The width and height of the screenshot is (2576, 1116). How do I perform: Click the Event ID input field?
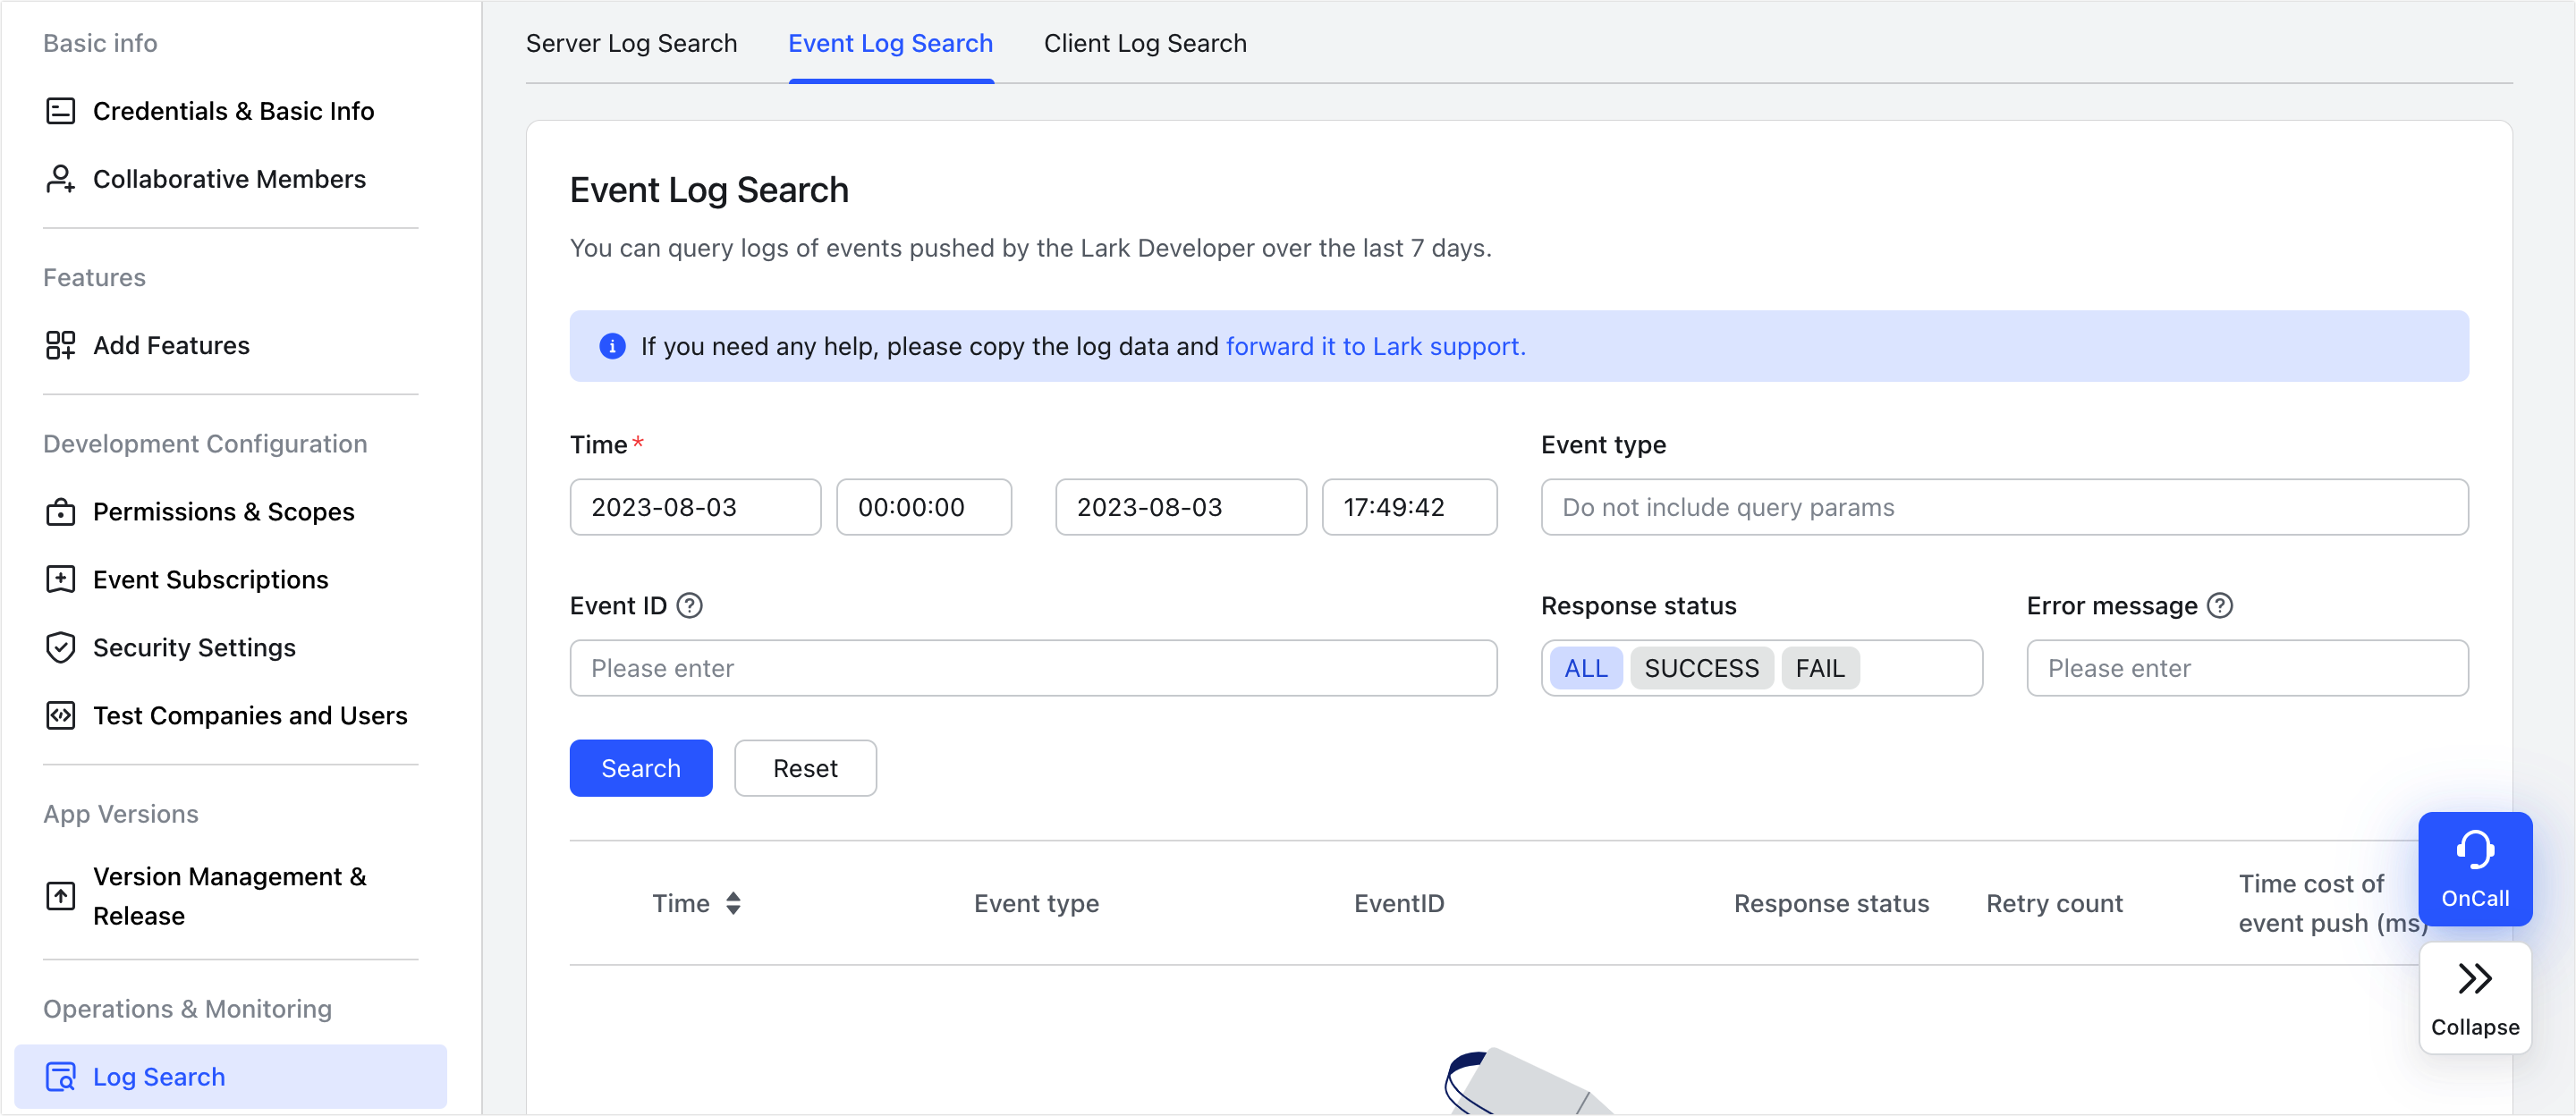click(1032, 668)
